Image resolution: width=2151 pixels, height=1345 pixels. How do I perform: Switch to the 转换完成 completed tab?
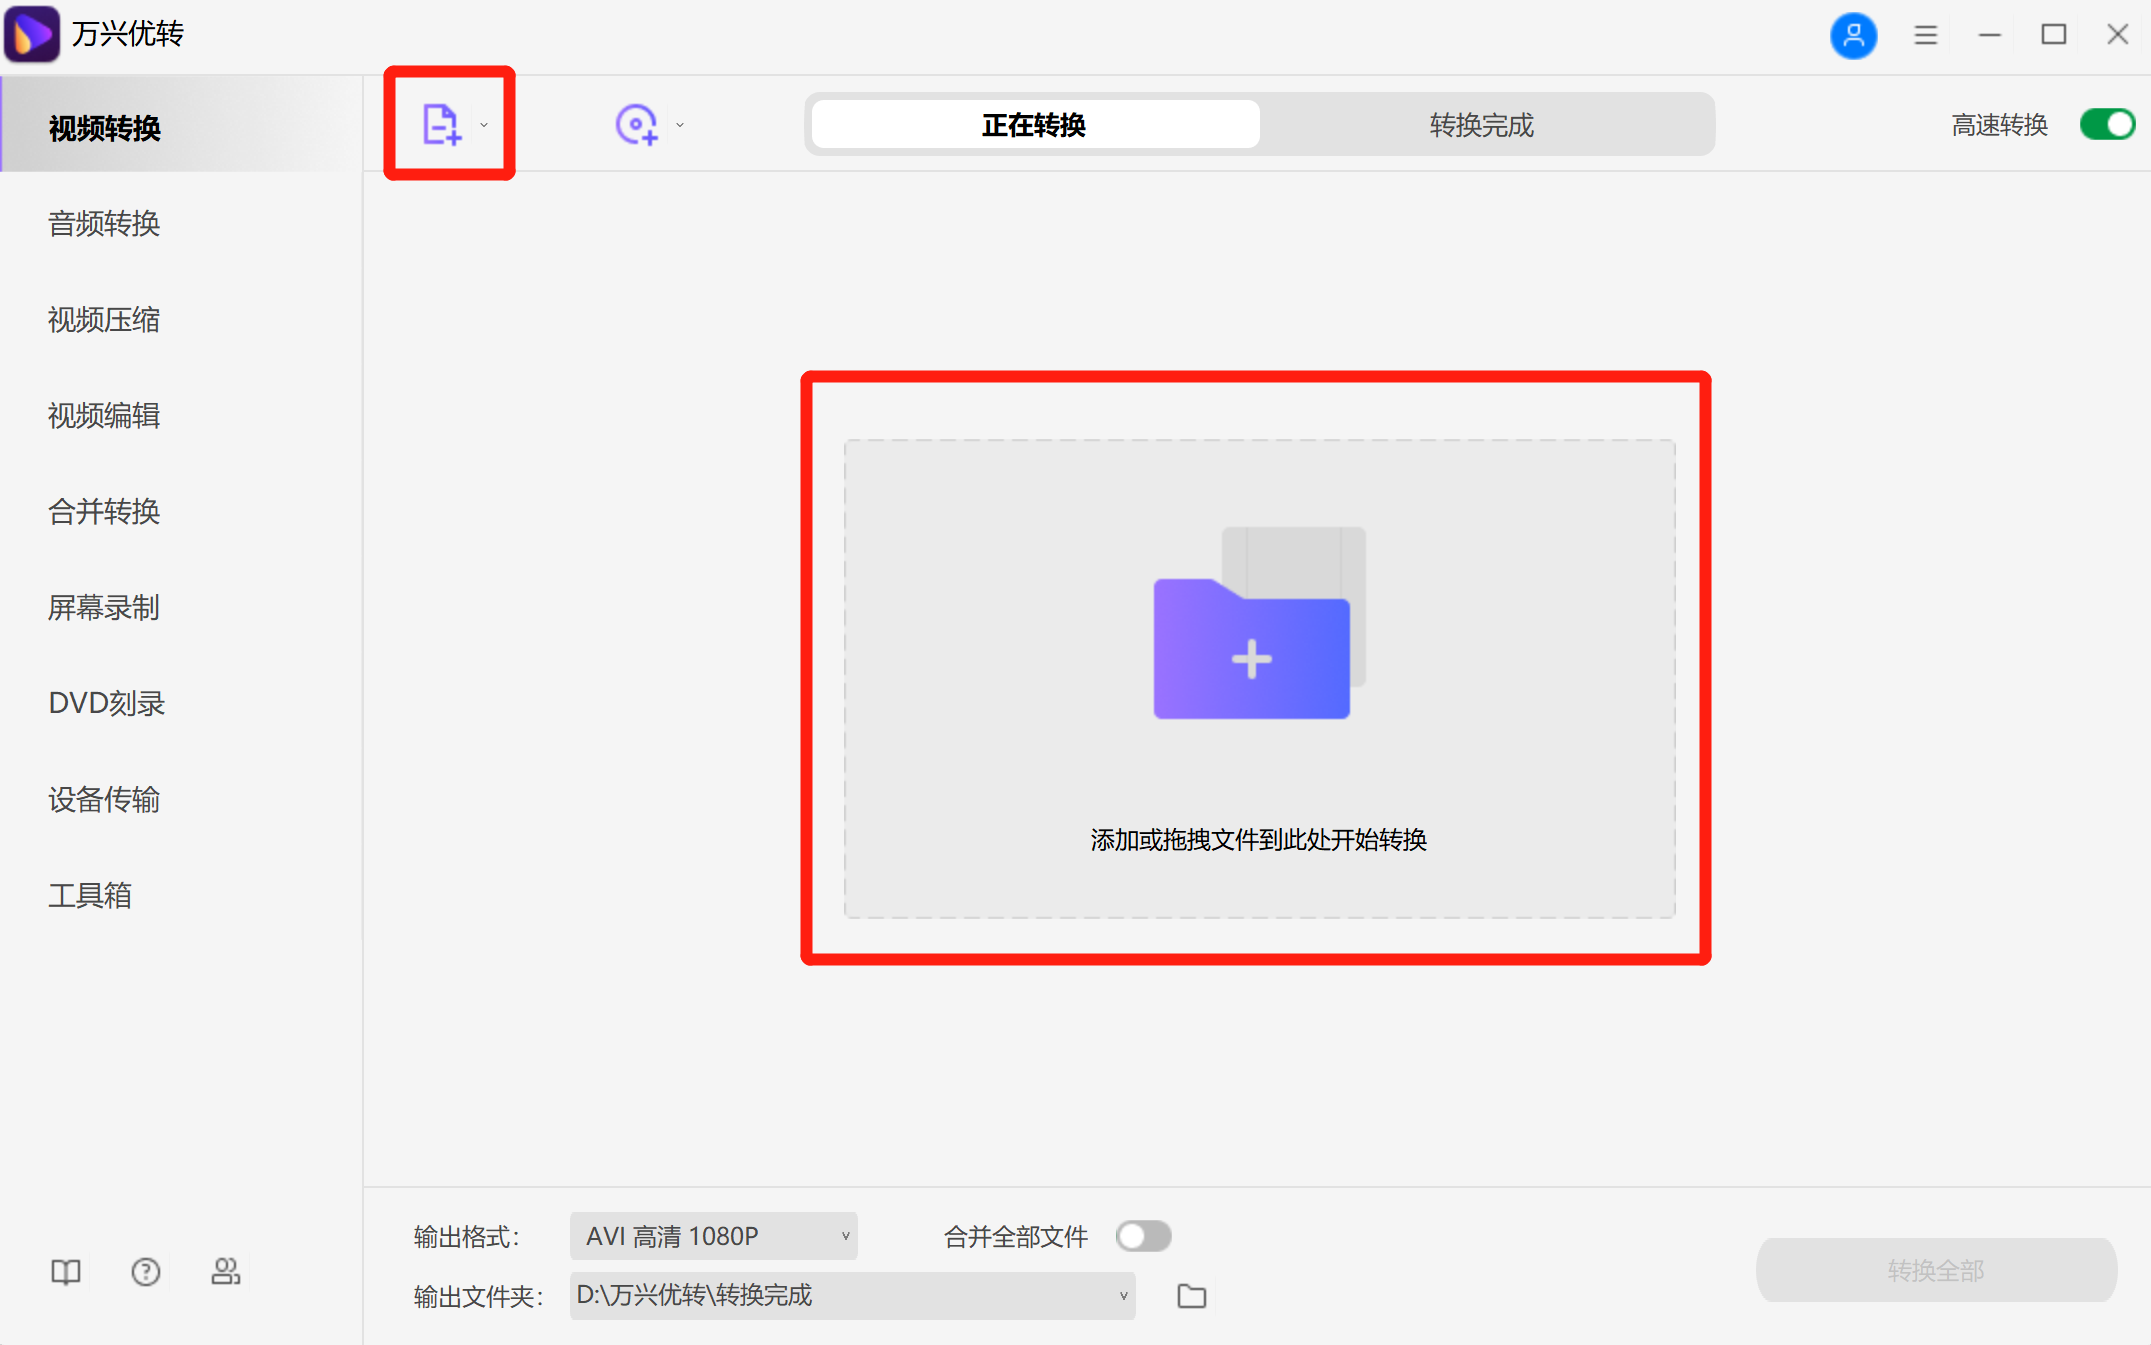pos(1481,125)
